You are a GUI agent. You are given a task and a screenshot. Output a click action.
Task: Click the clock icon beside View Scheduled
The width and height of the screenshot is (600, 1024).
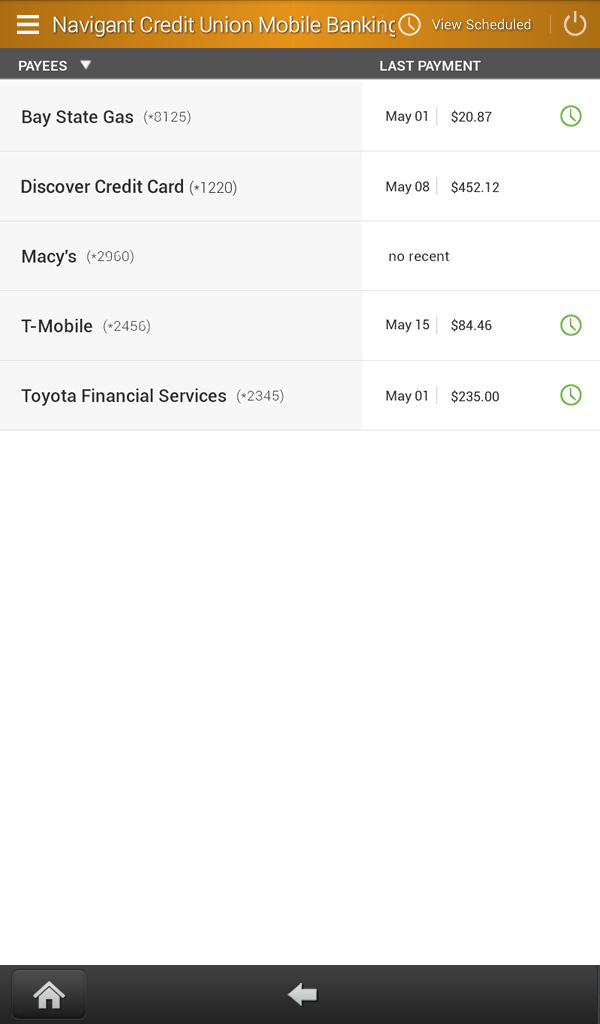point(409,24)
